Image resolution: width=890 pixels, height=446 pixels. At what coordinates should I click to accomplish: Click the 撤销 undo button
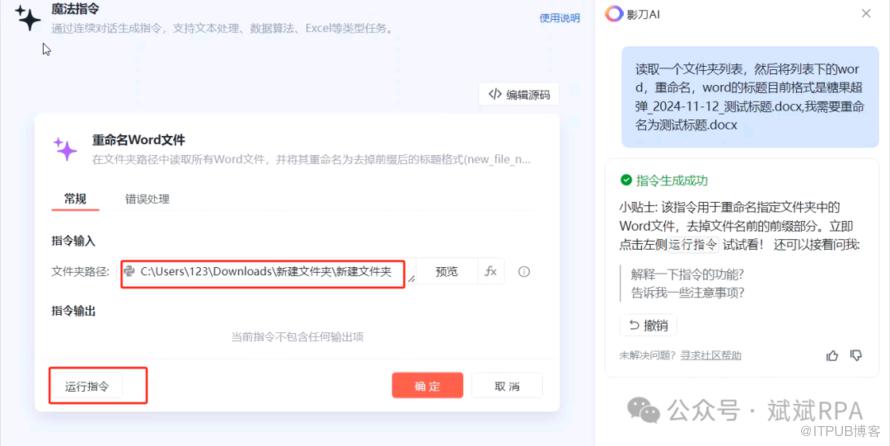tap(648, 325)
